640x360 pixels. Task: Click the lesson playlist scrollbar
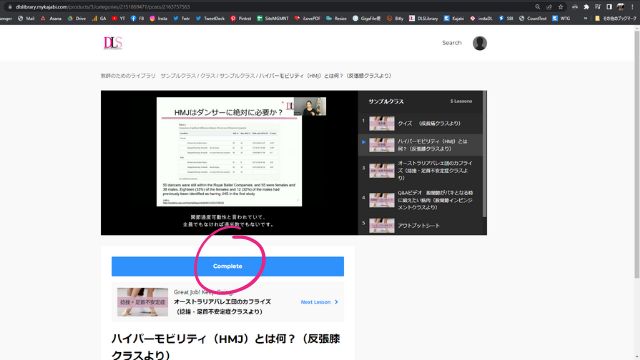(x=484, y=154)
